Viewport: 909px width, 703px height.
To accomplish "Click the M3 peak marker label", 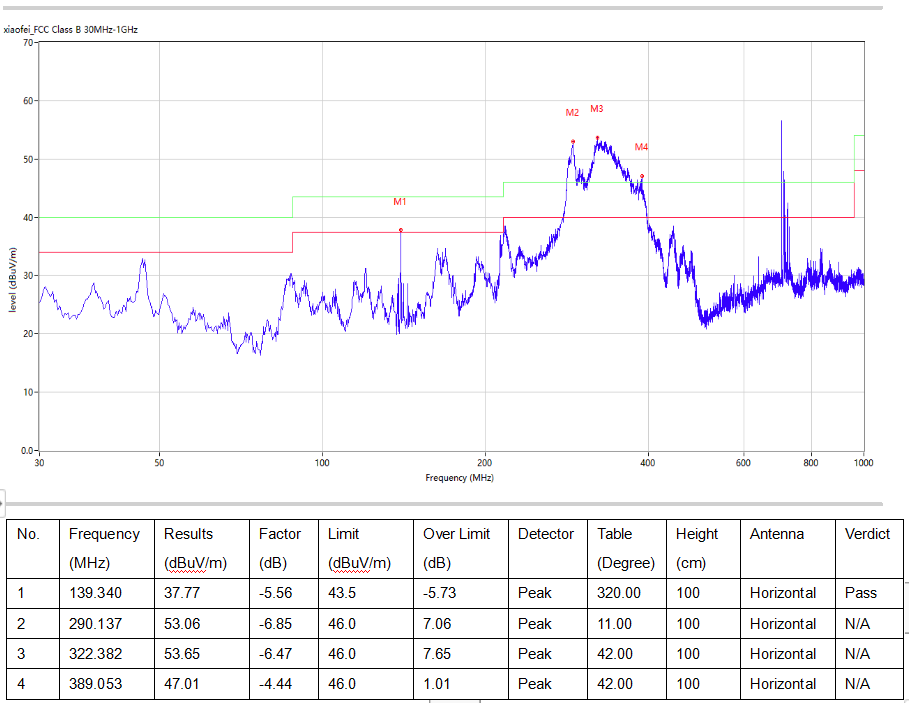I will click(x=597, y=109).
